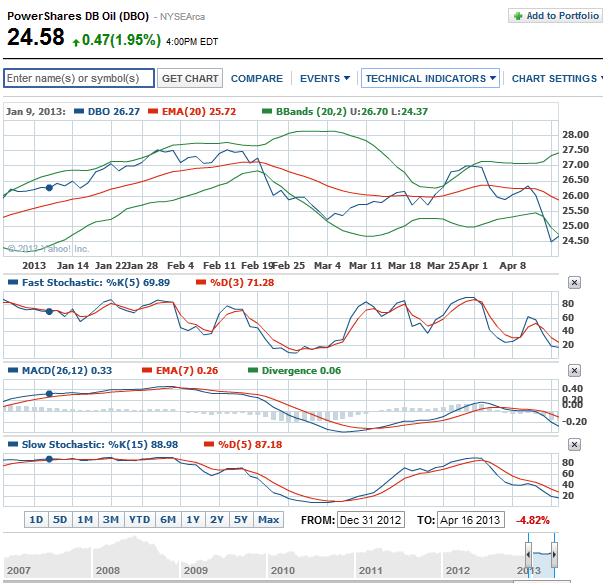This screenshot has width=609, height=585.
Task: Select the 2Y time range
Action: 217,519
